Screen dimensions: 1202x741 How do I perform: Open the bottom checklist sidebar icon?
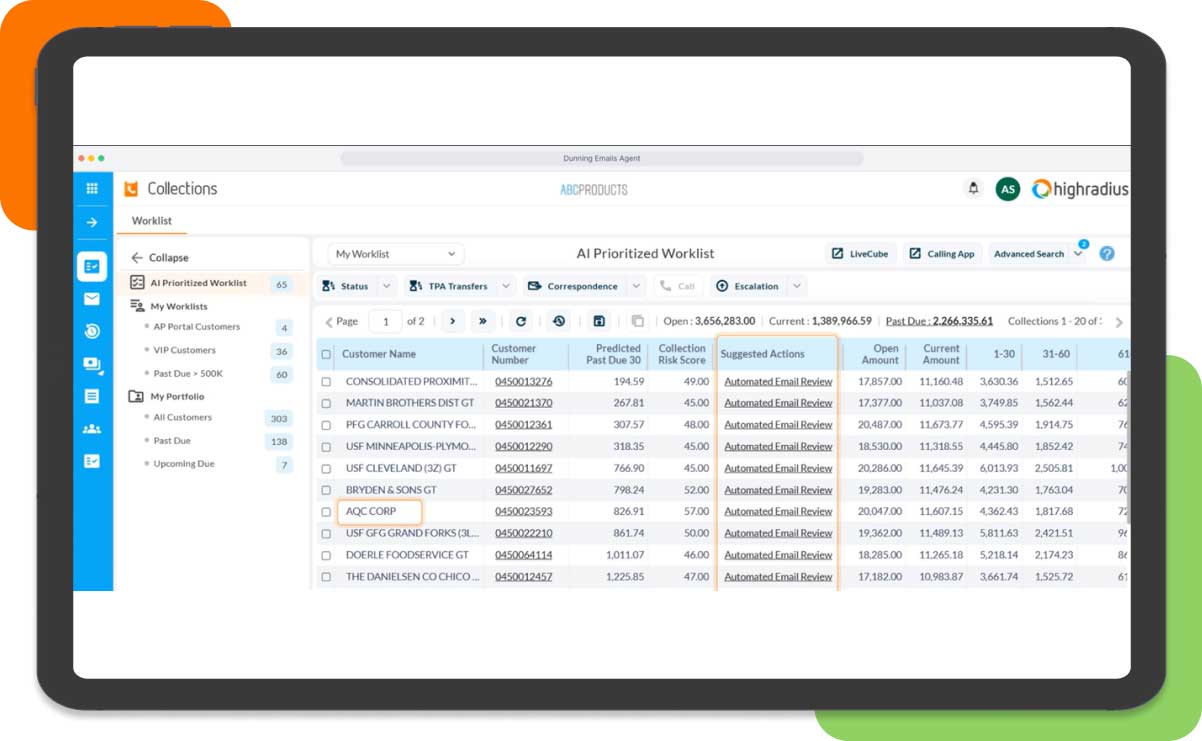click(92, 461)
